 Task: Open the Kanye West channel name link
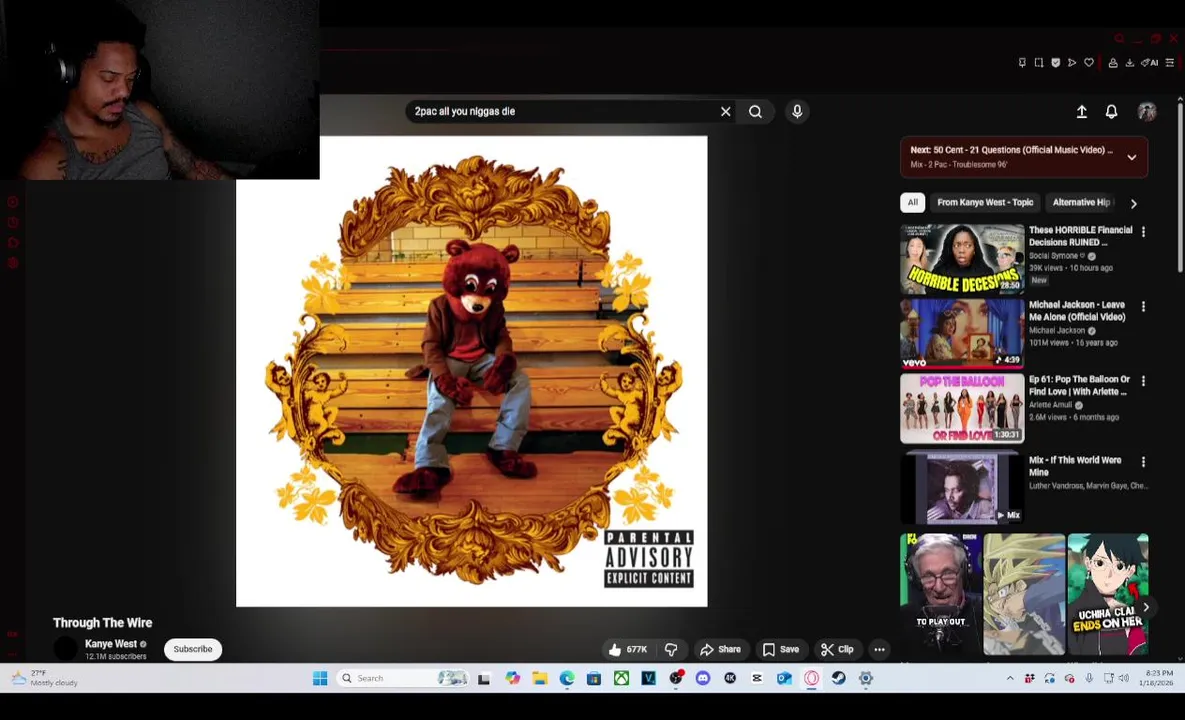pyautogui.click(x=110, y=644)
